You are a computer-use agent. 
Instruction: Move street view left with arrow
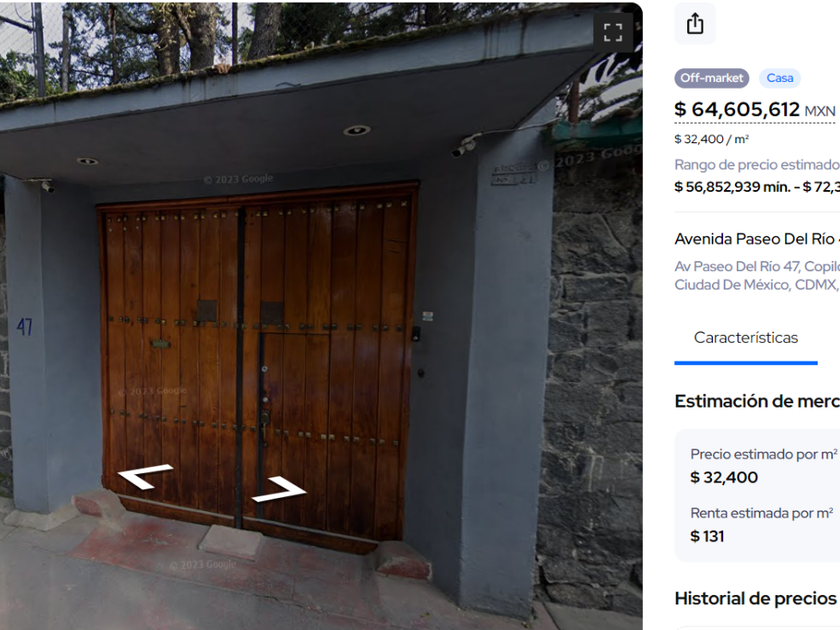145,476
